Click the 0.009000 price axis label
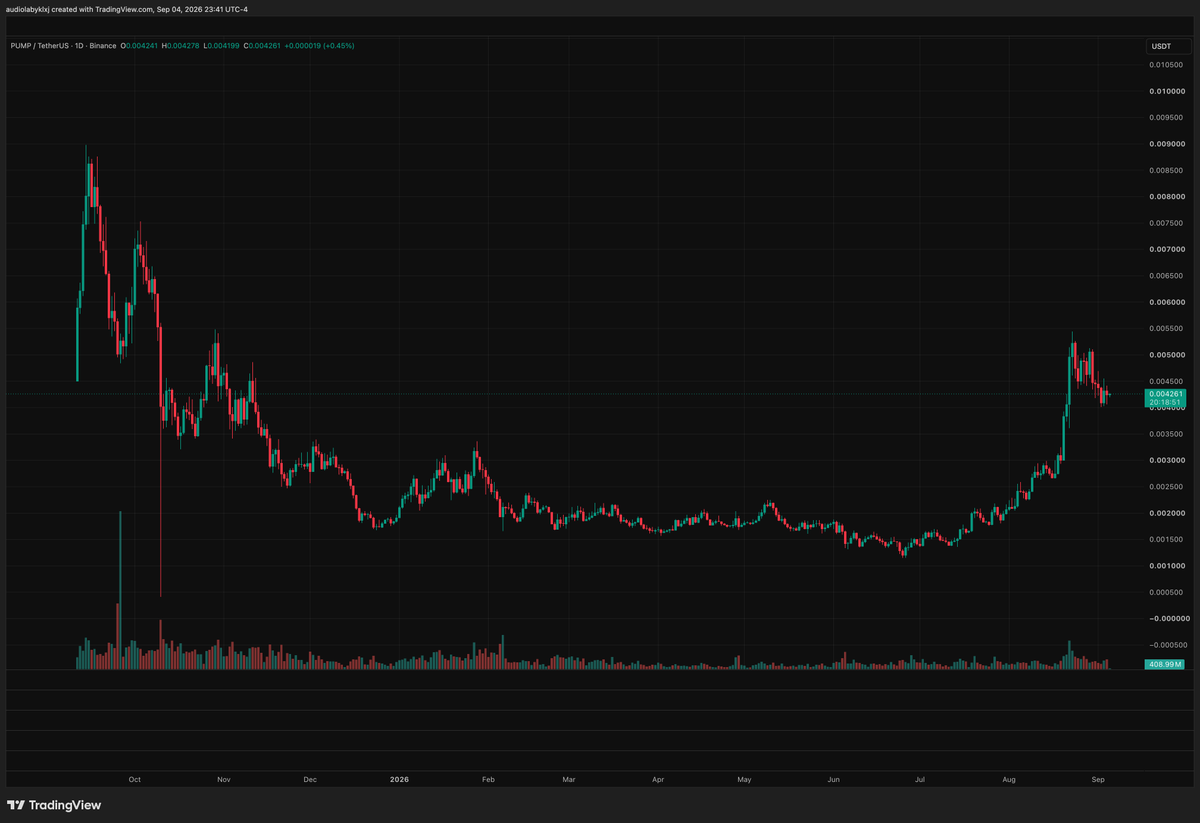Screen dimensions: 1200x823 (x=1168, y=144)
